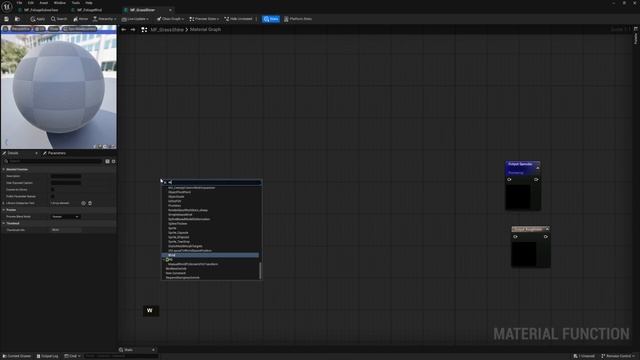Click trash icon to clear Library Categories

tap(90, 203)
